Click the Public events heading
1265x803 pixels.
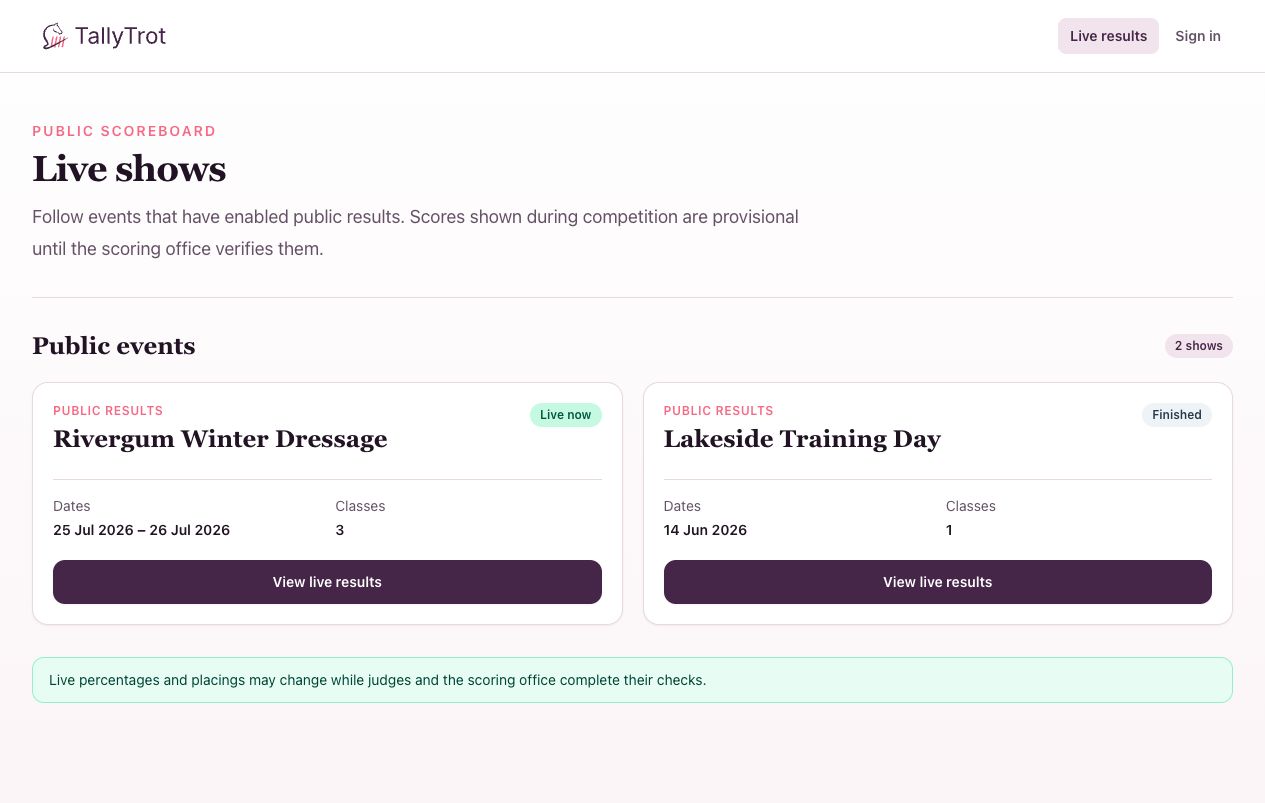pyautogui.click(x=114, y=346)
